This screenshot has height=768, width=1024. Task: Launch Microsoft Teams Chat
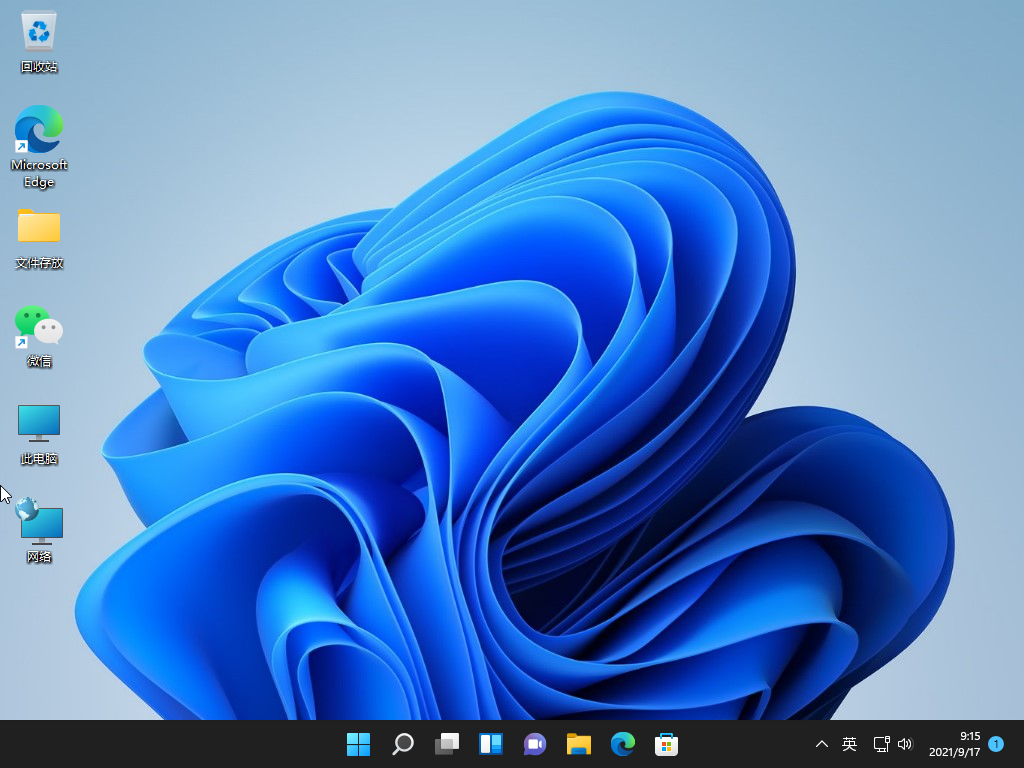[534, 744]
